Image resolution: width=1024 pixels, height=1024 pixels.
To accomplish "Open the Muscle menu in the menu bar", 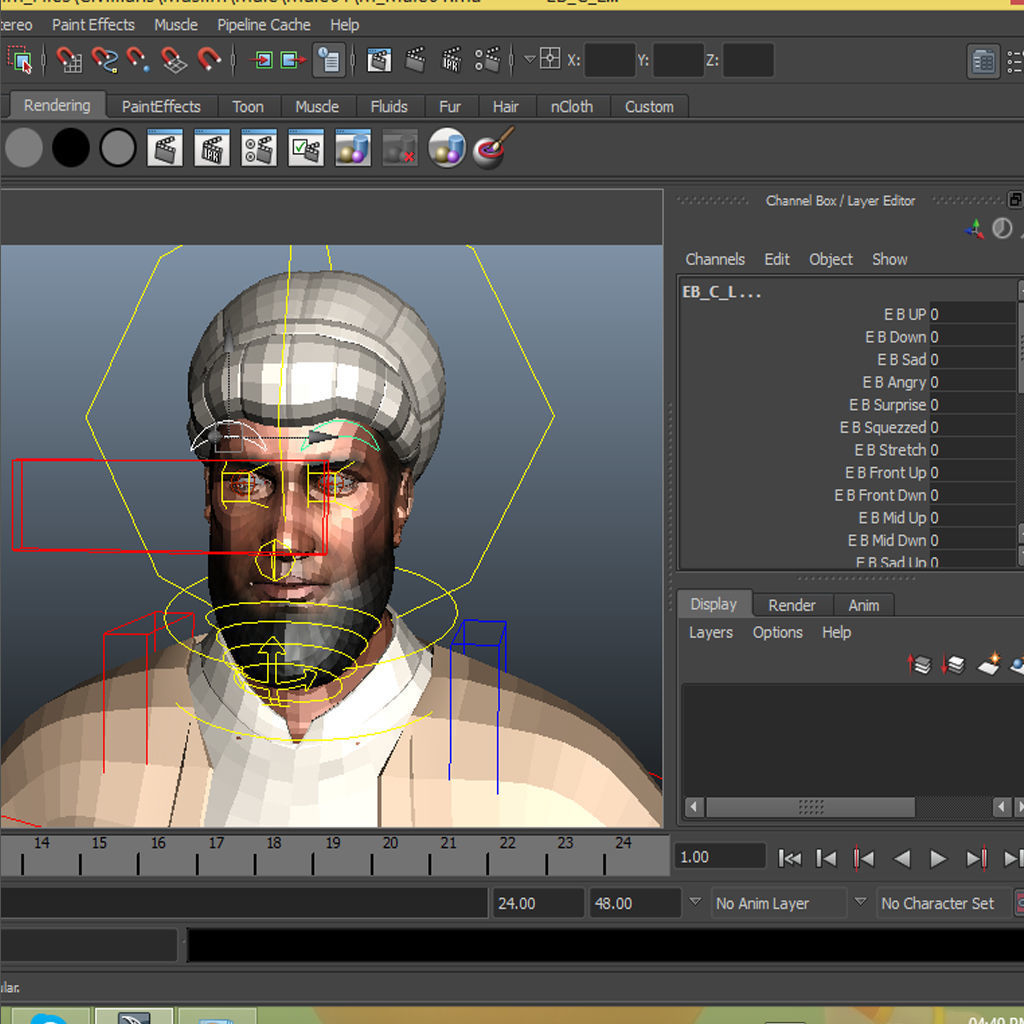I will pos(176,25).
